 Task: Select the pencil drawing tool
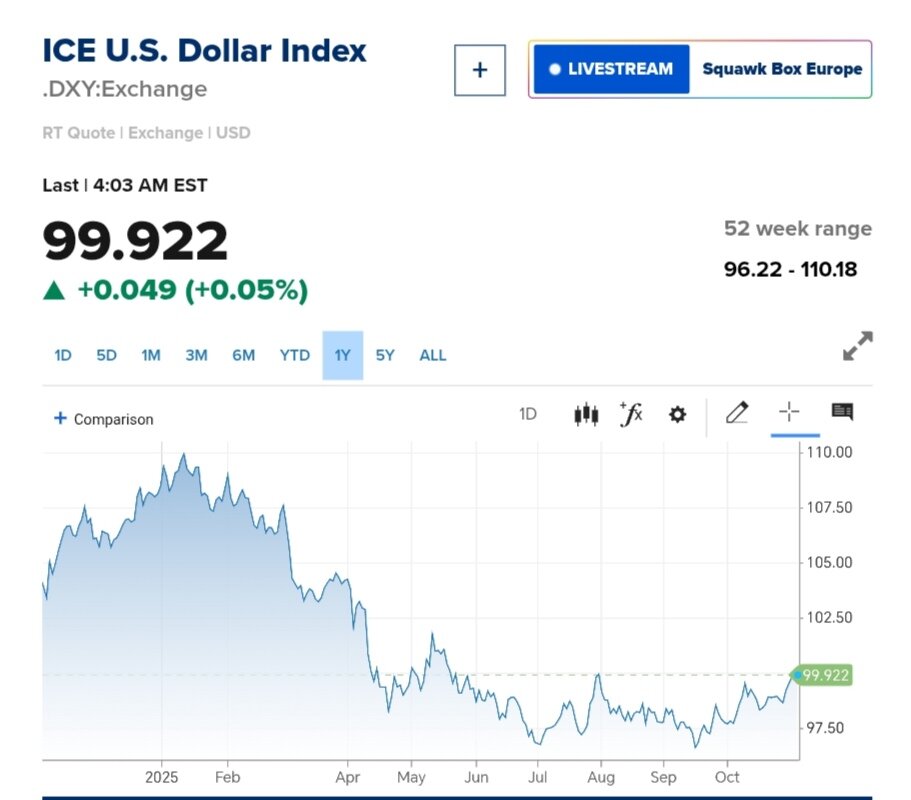pos(737,412)
